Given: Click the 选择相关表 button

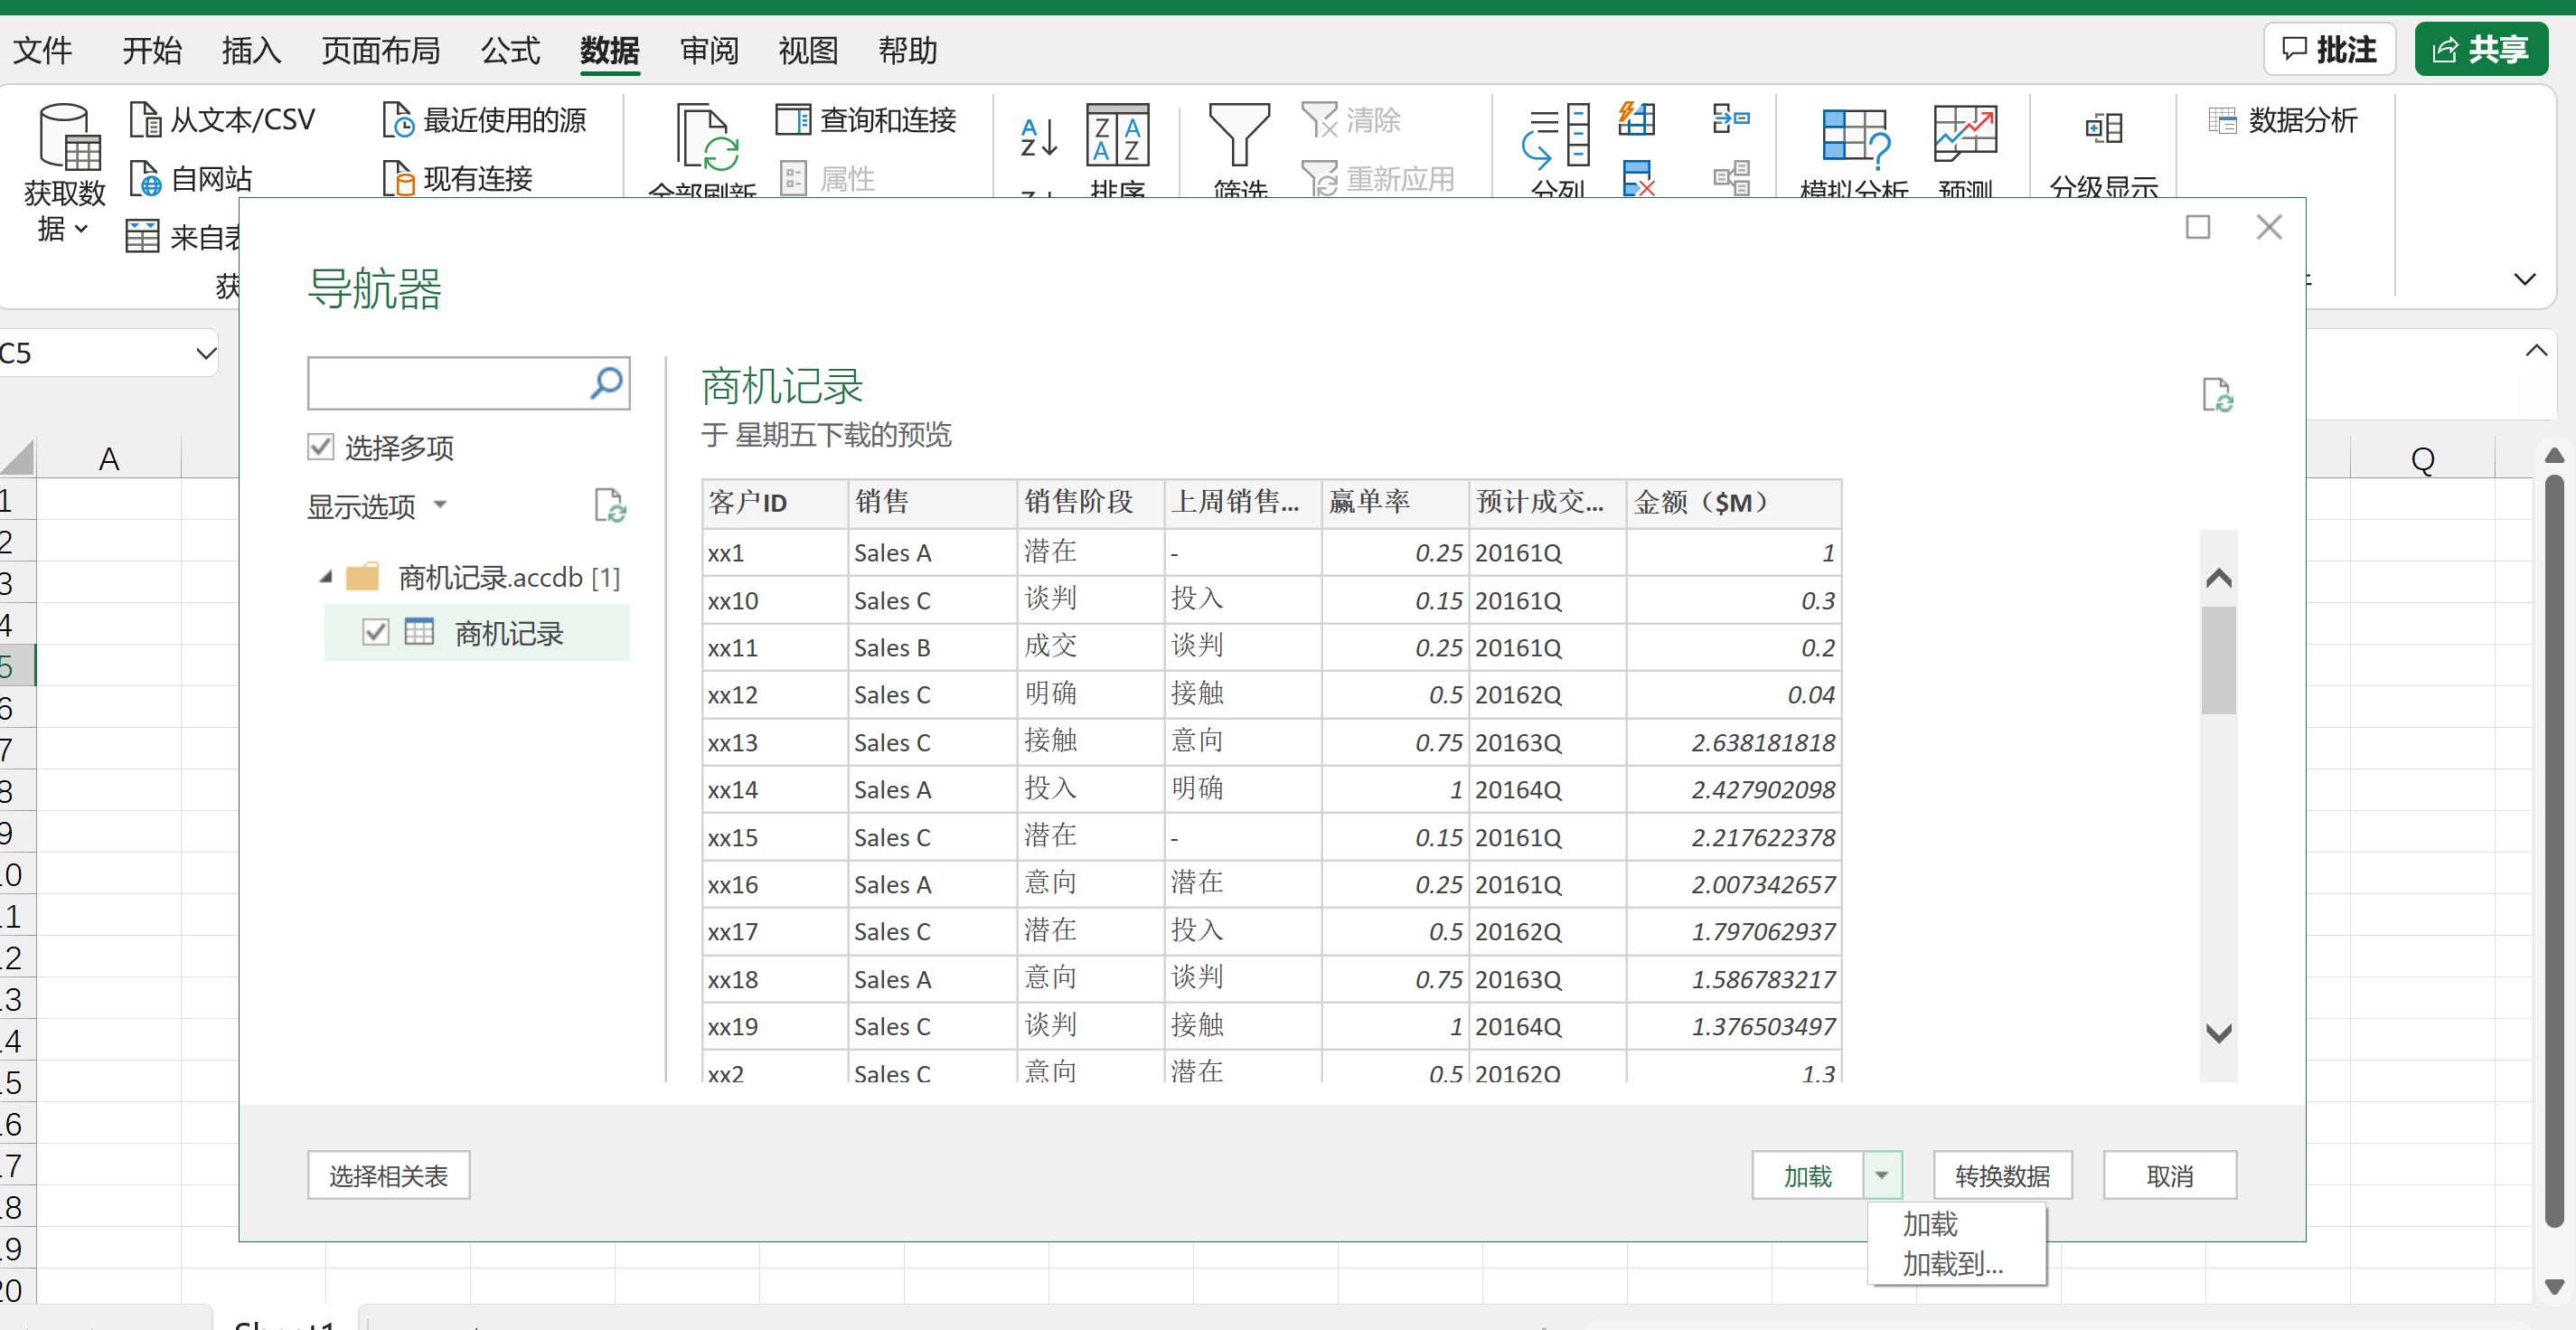Looking at the screenshot, I should coord(388,1175).
